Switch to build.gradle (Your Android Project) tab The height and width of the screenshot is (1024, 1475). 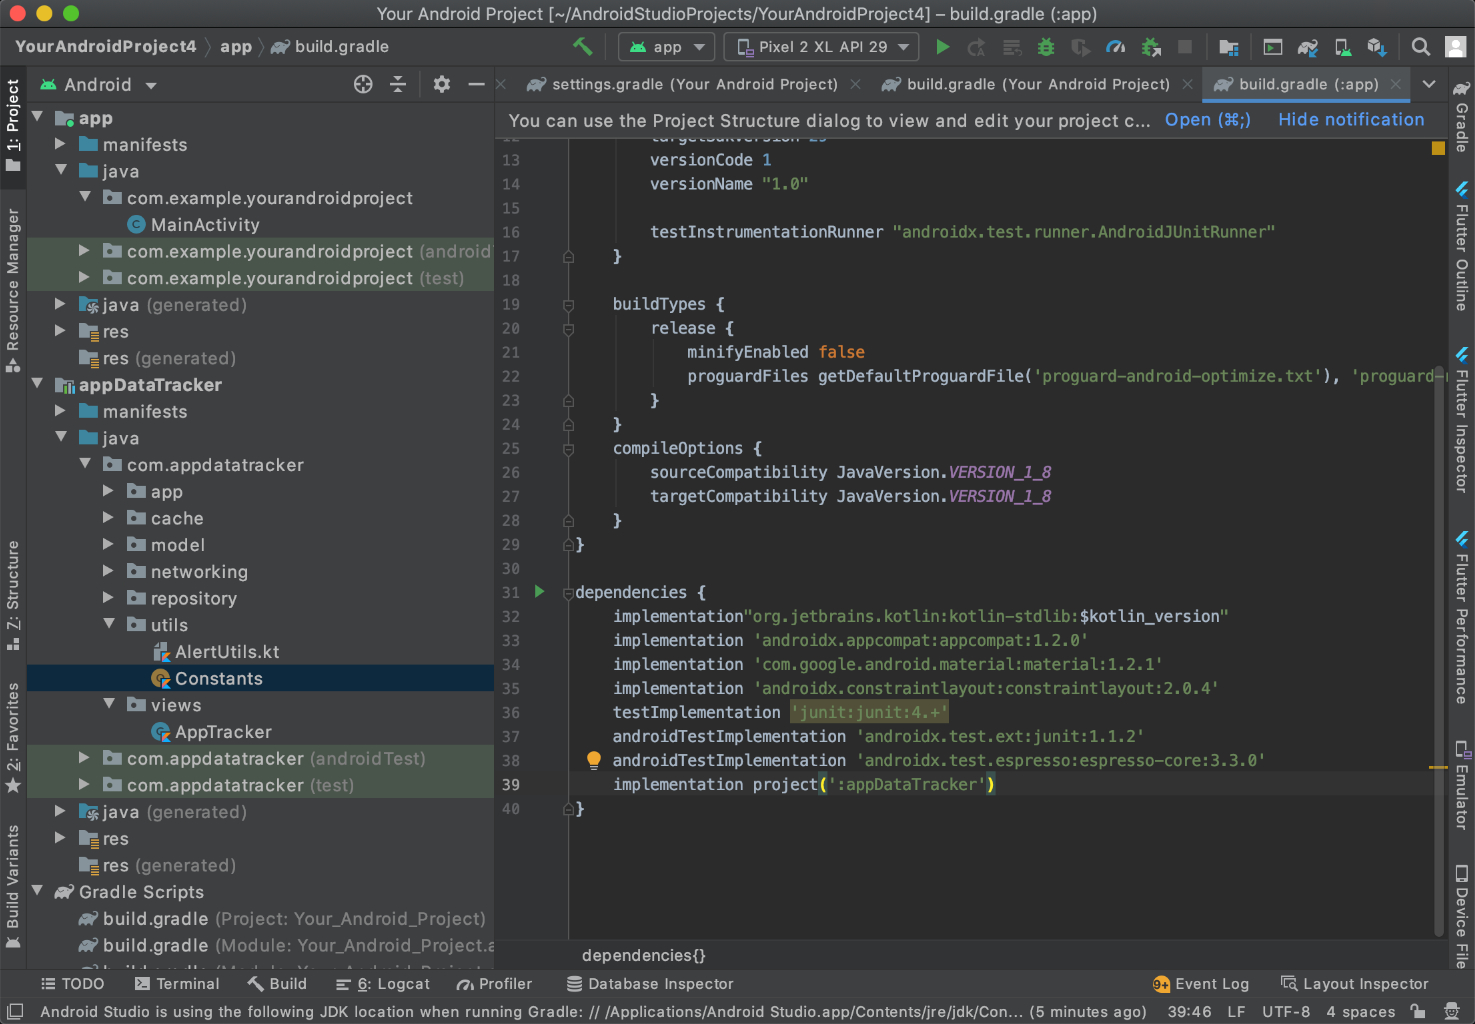(x=1038, y=84)
